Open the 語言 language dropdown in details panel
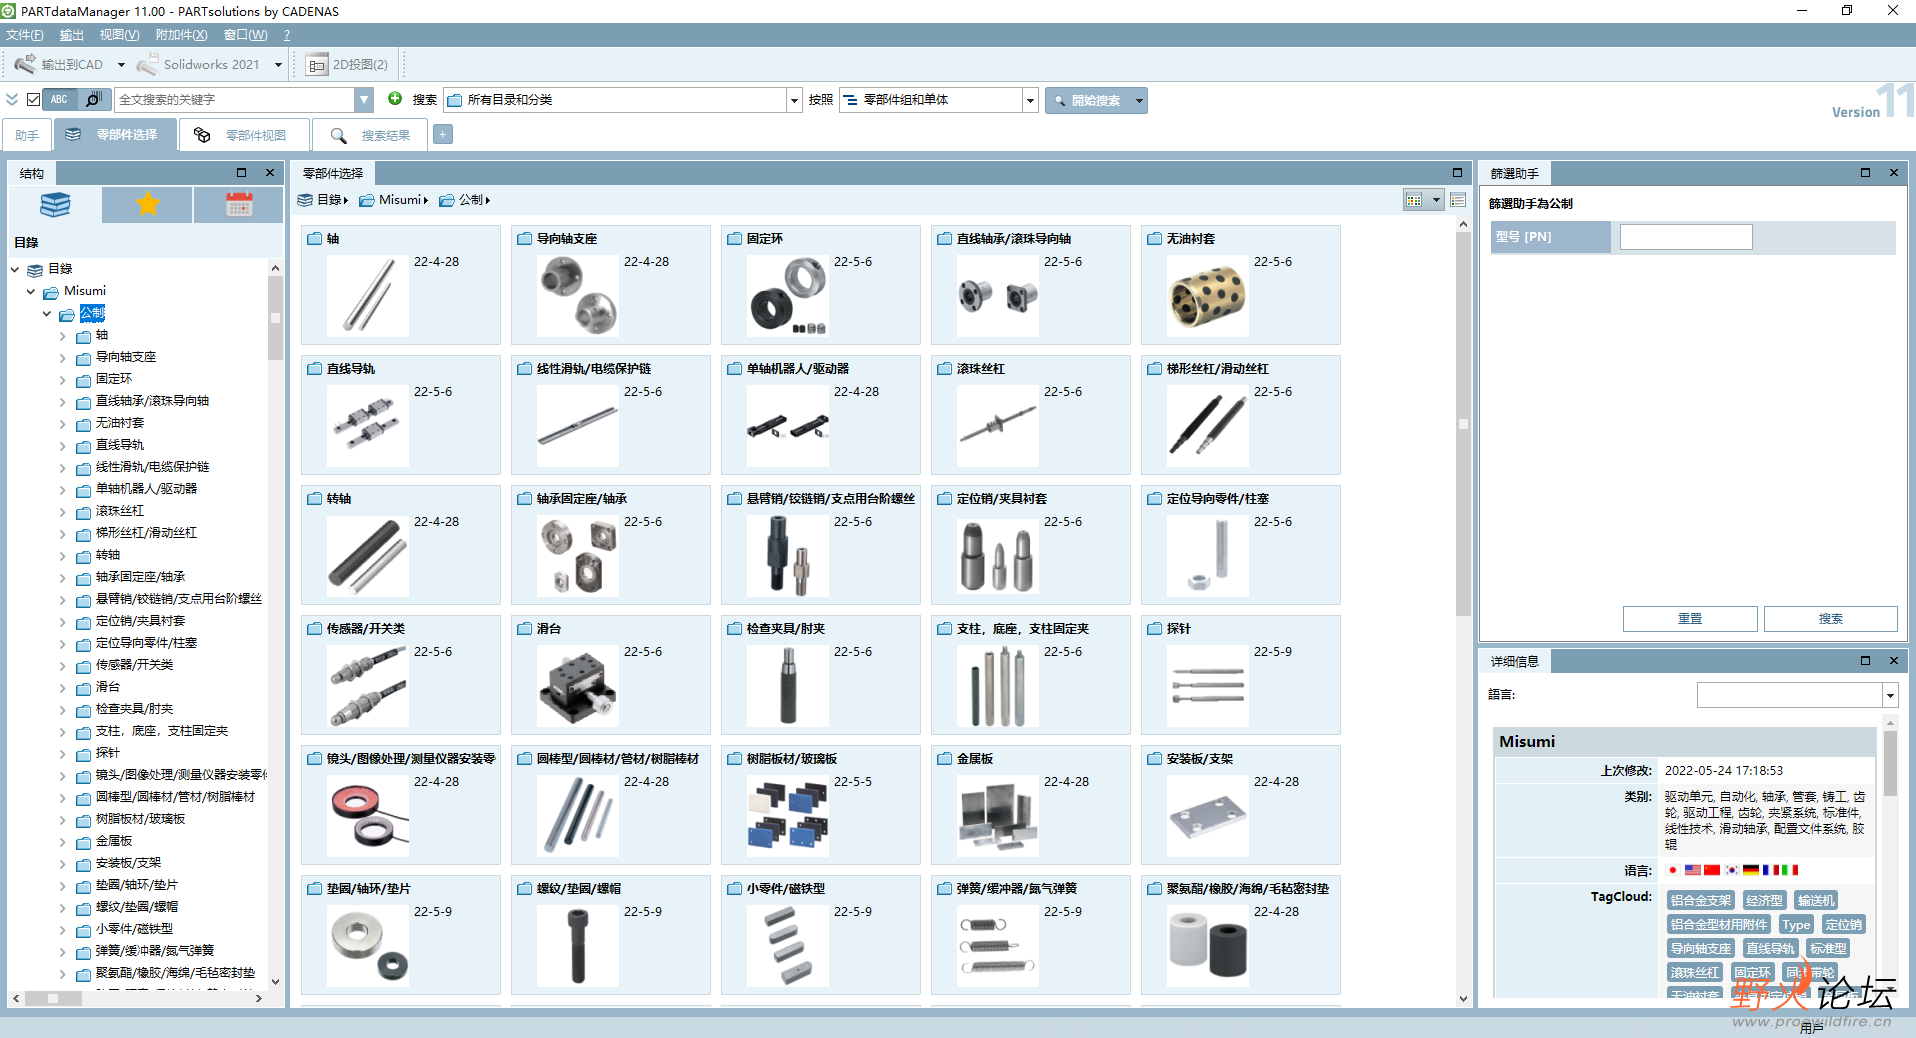The image size is (1916, 1038). [1890, 695]
